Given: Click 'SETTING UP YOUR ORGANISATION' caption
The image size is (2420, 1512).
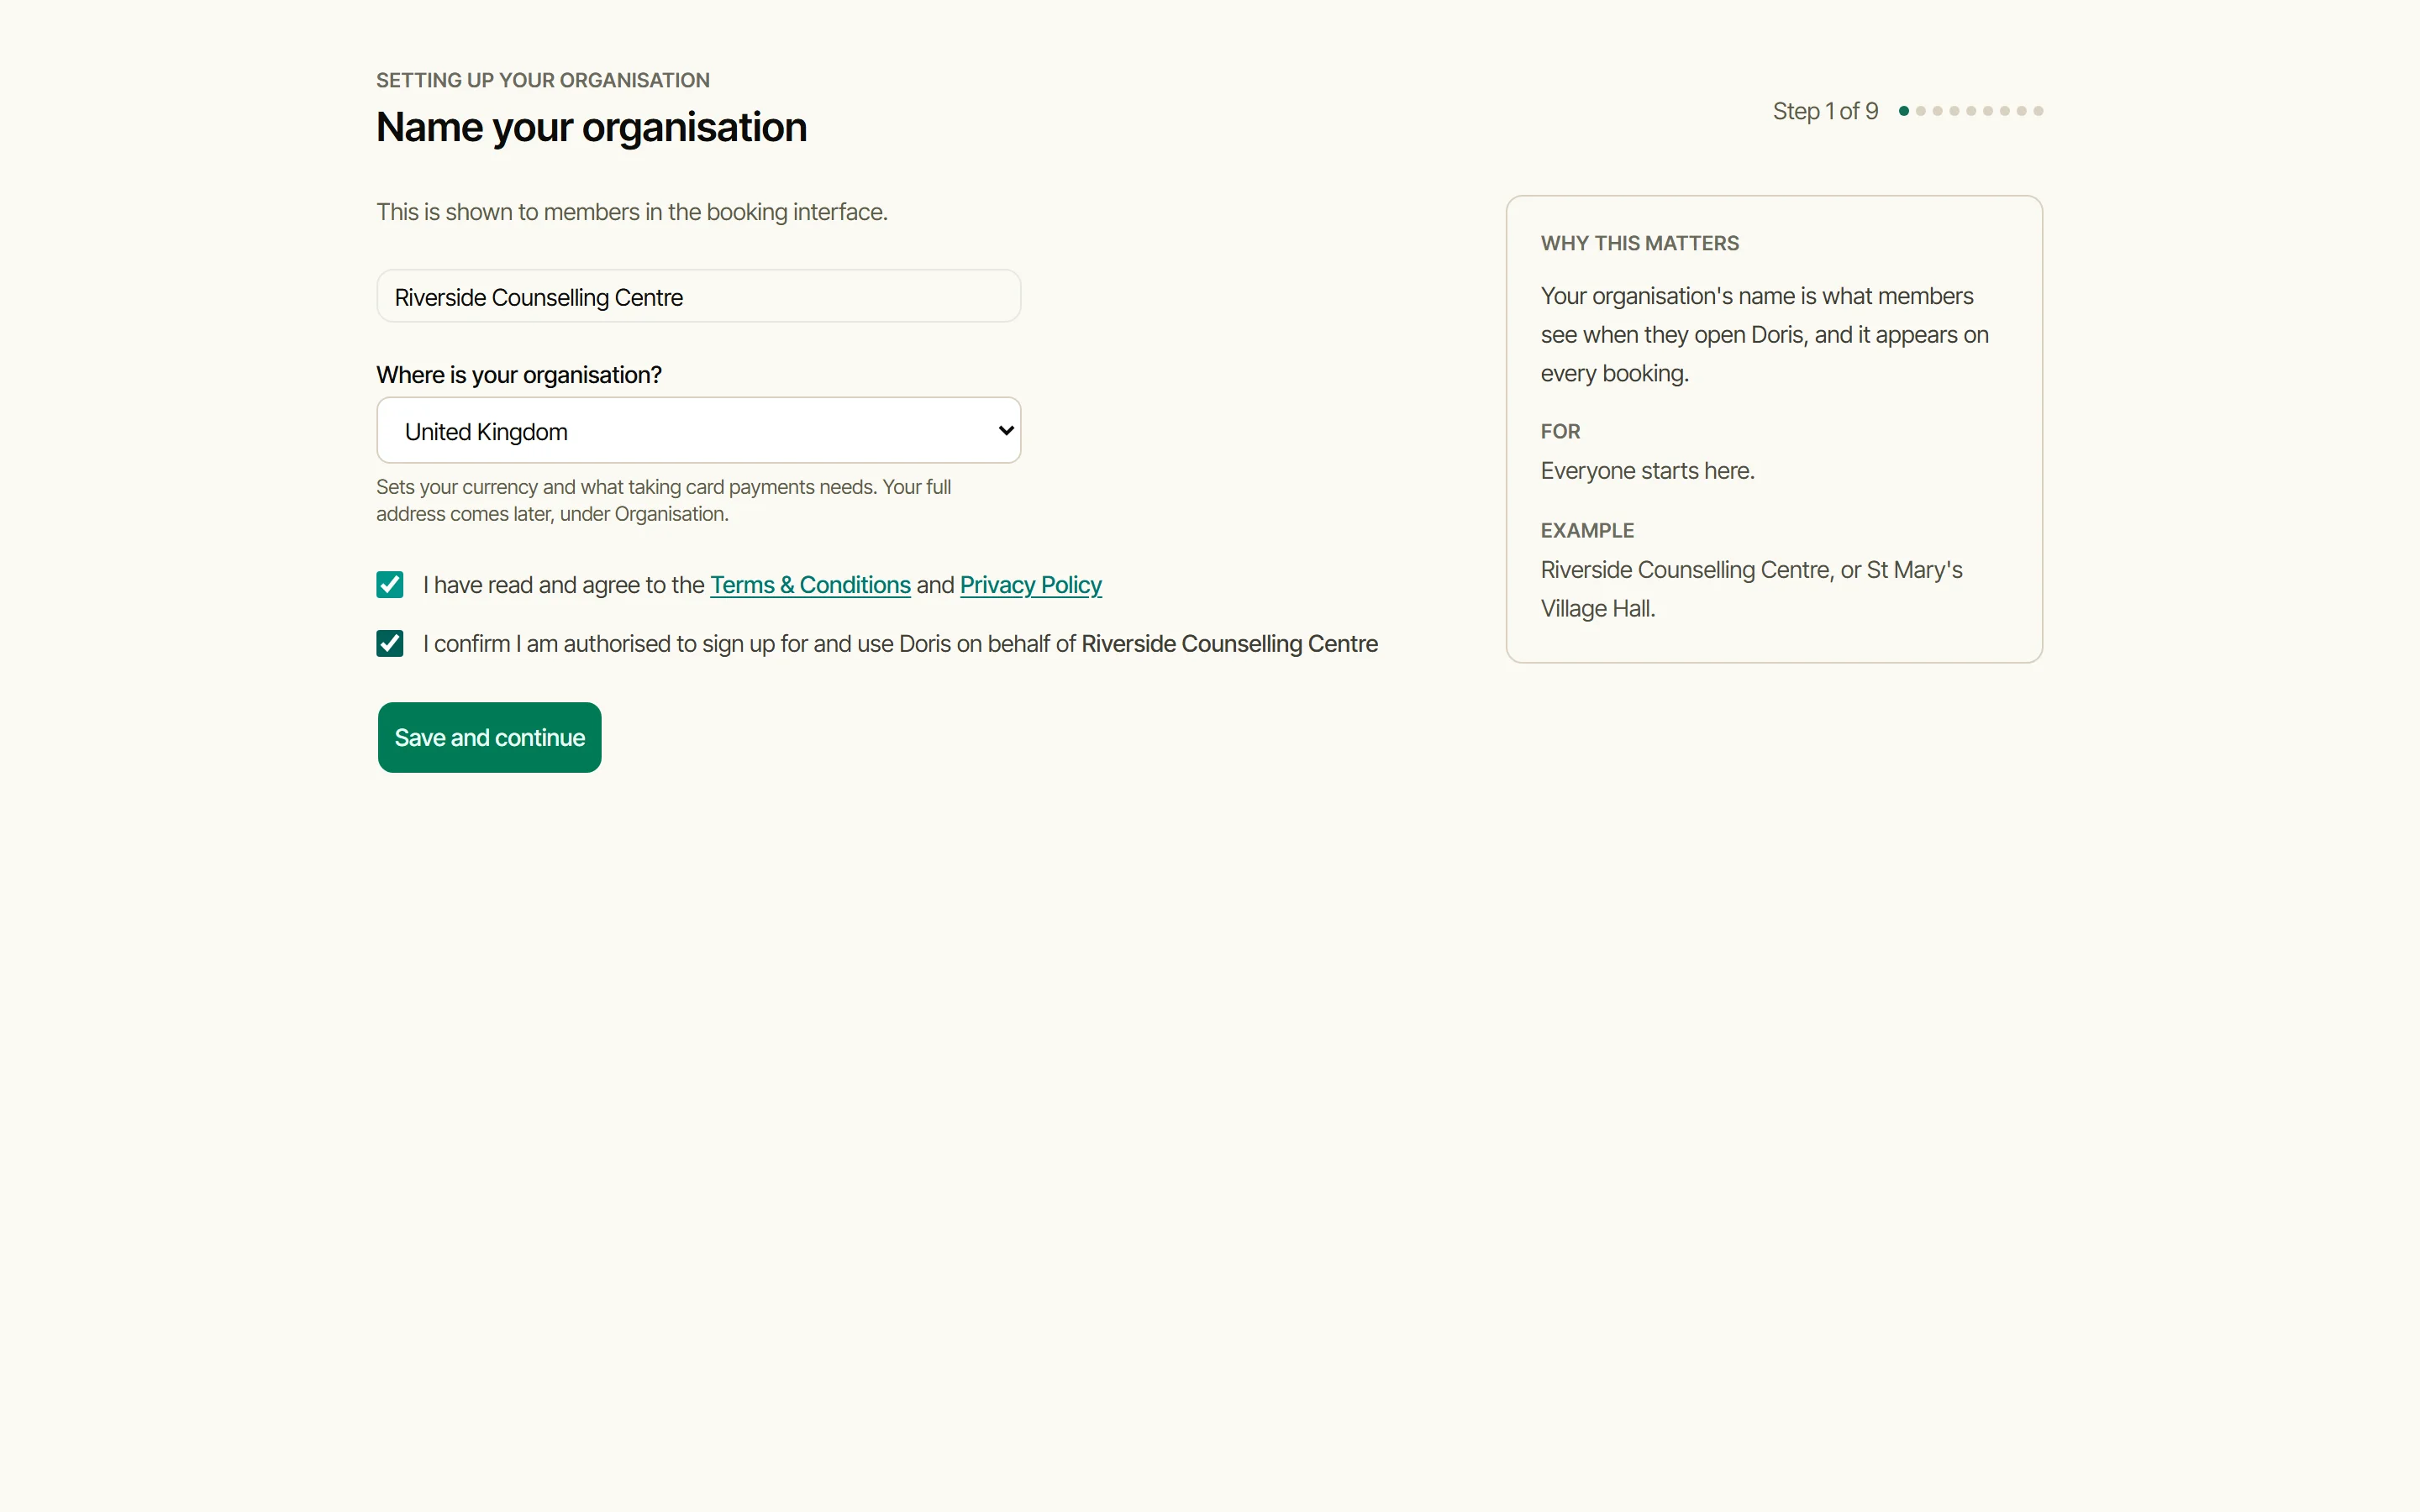Looking at the screenshot, I should pyautogui.click(x=543, y=80).
